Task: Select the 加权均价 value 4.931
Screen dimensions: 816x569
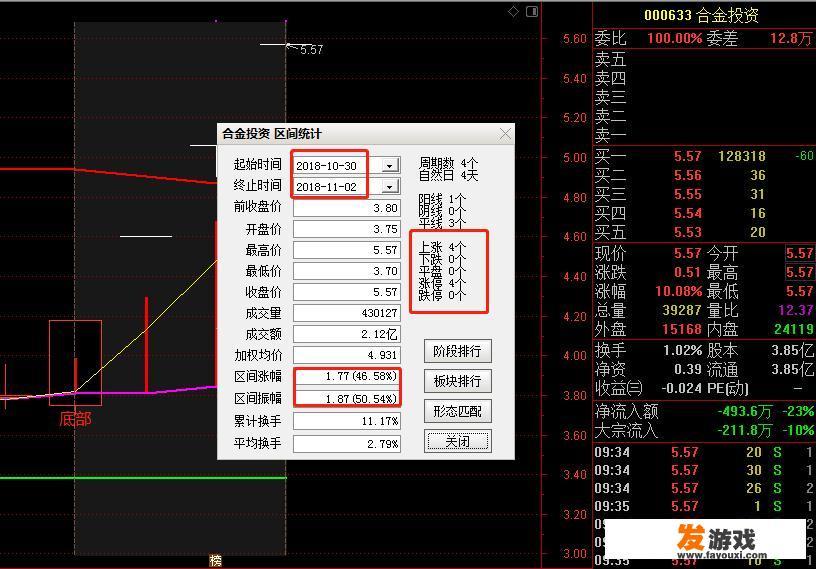Action: [x=347, y=355]
